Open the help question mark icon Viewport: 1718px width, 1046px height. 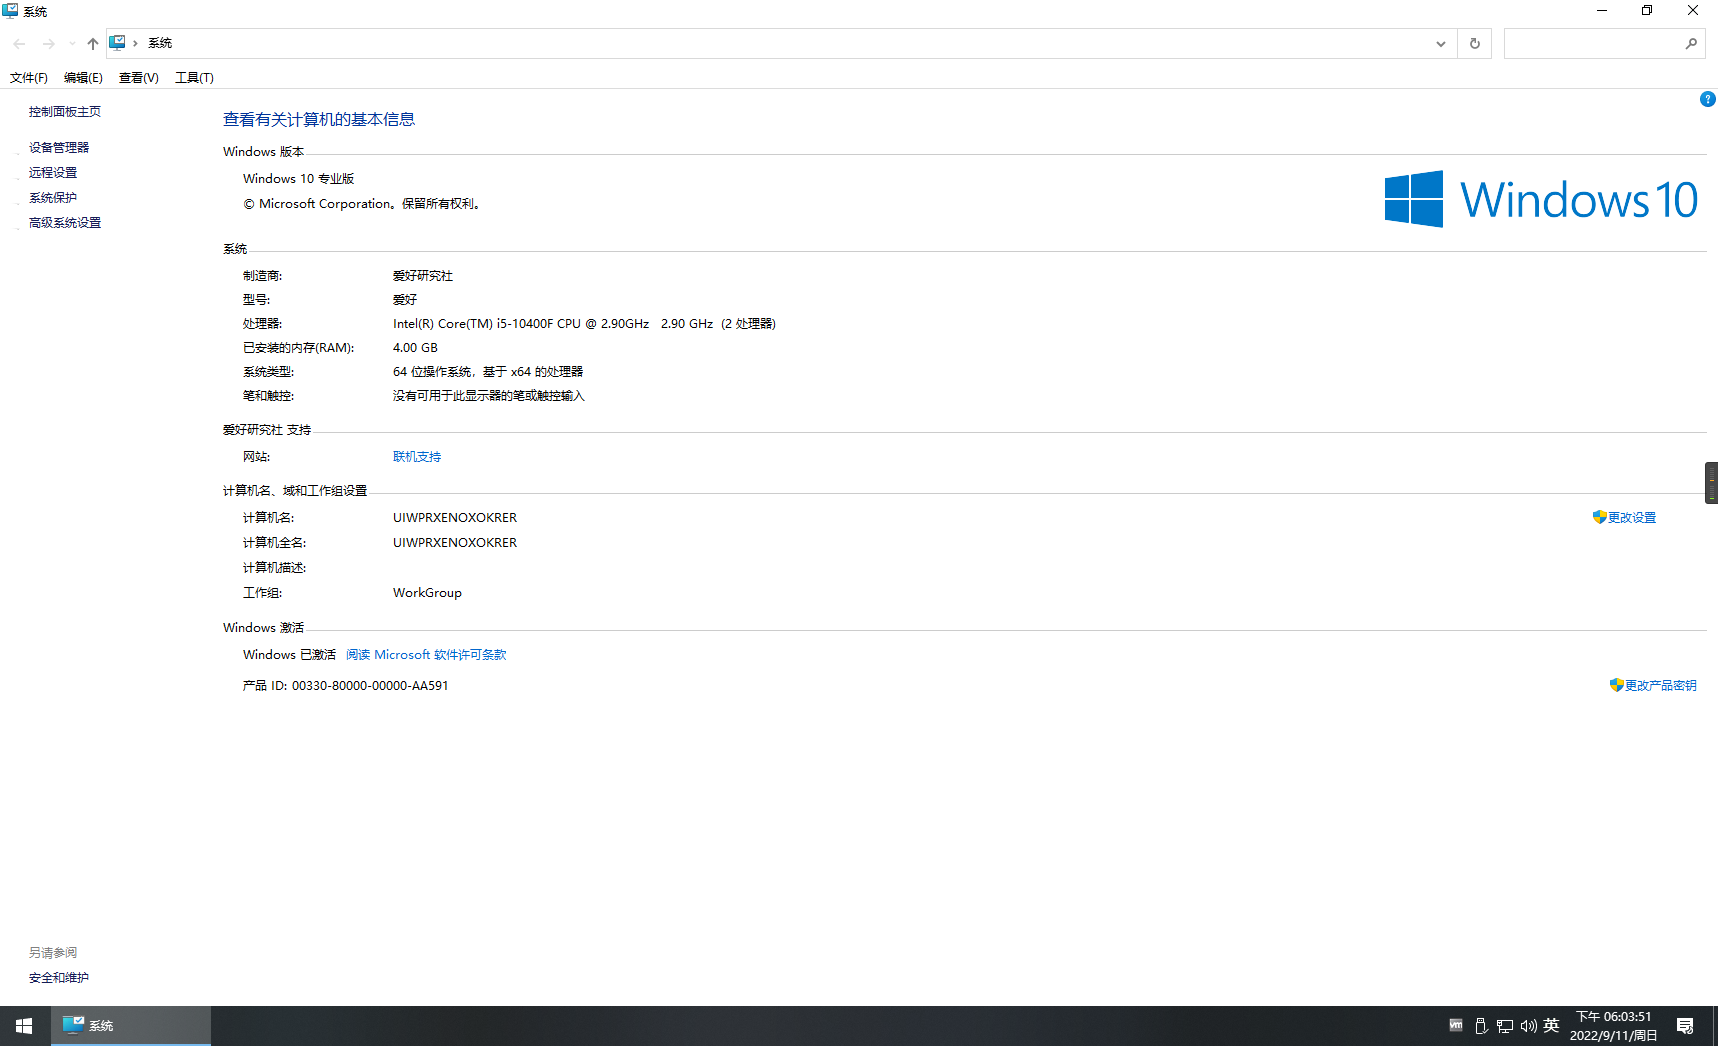coord(1707,99)
